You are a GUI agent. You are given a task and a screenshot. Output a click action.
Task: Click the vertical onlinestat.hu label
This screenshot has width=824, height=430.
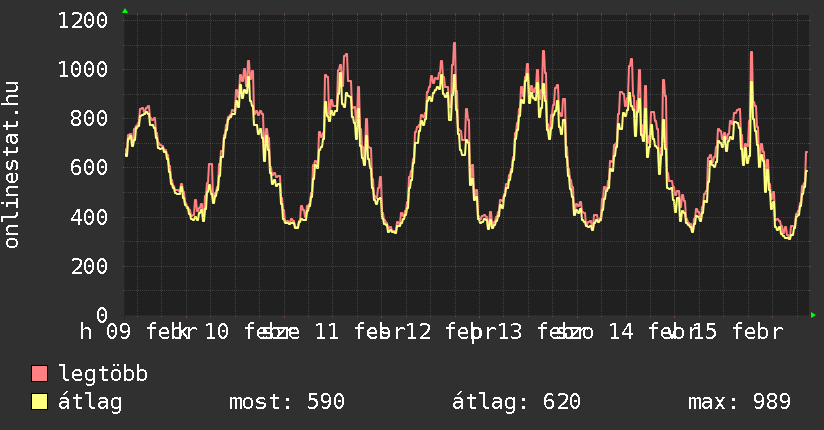coord(13,166)
